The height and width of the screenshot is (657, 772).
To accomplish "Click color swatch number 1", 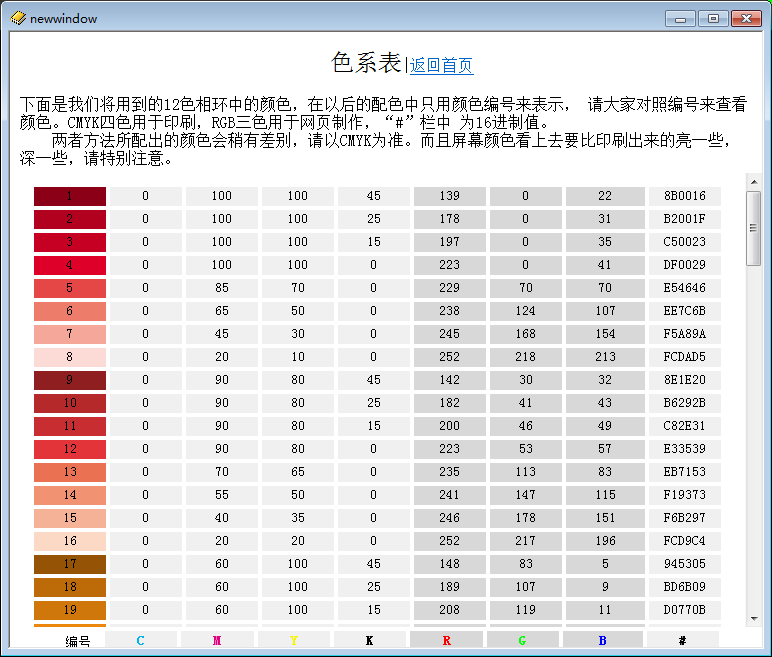I will (69, 196).
